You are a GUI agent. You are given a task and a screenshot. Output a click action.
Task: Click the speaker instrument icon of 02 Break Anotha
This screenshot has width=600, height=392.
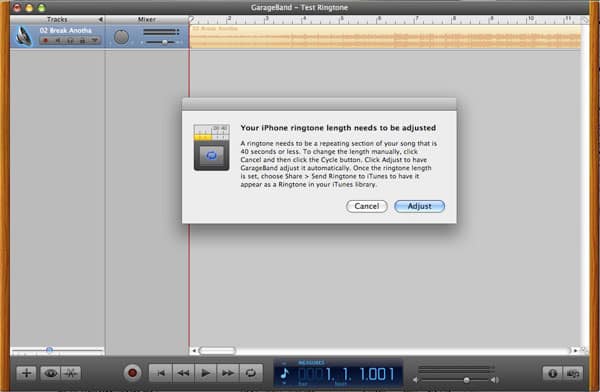coord(24,37)
